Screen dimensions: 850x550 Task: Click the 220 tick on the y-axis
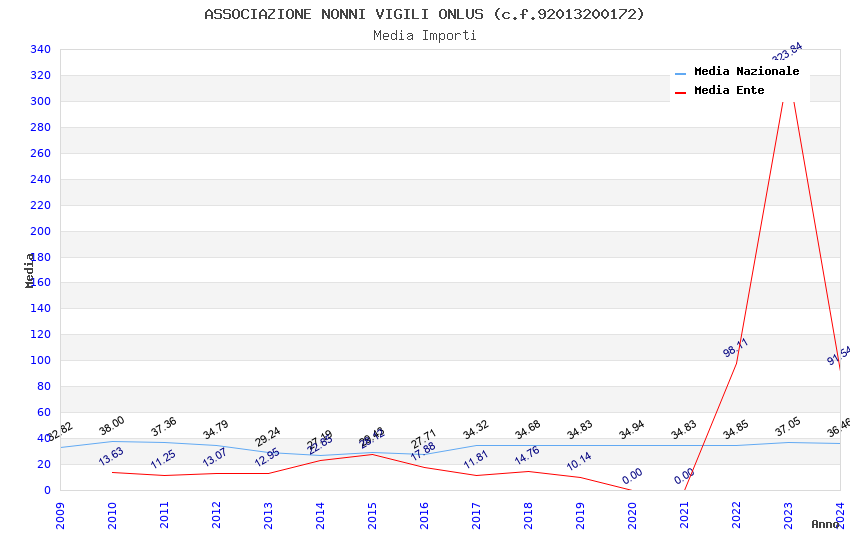[x=41, y=205]
